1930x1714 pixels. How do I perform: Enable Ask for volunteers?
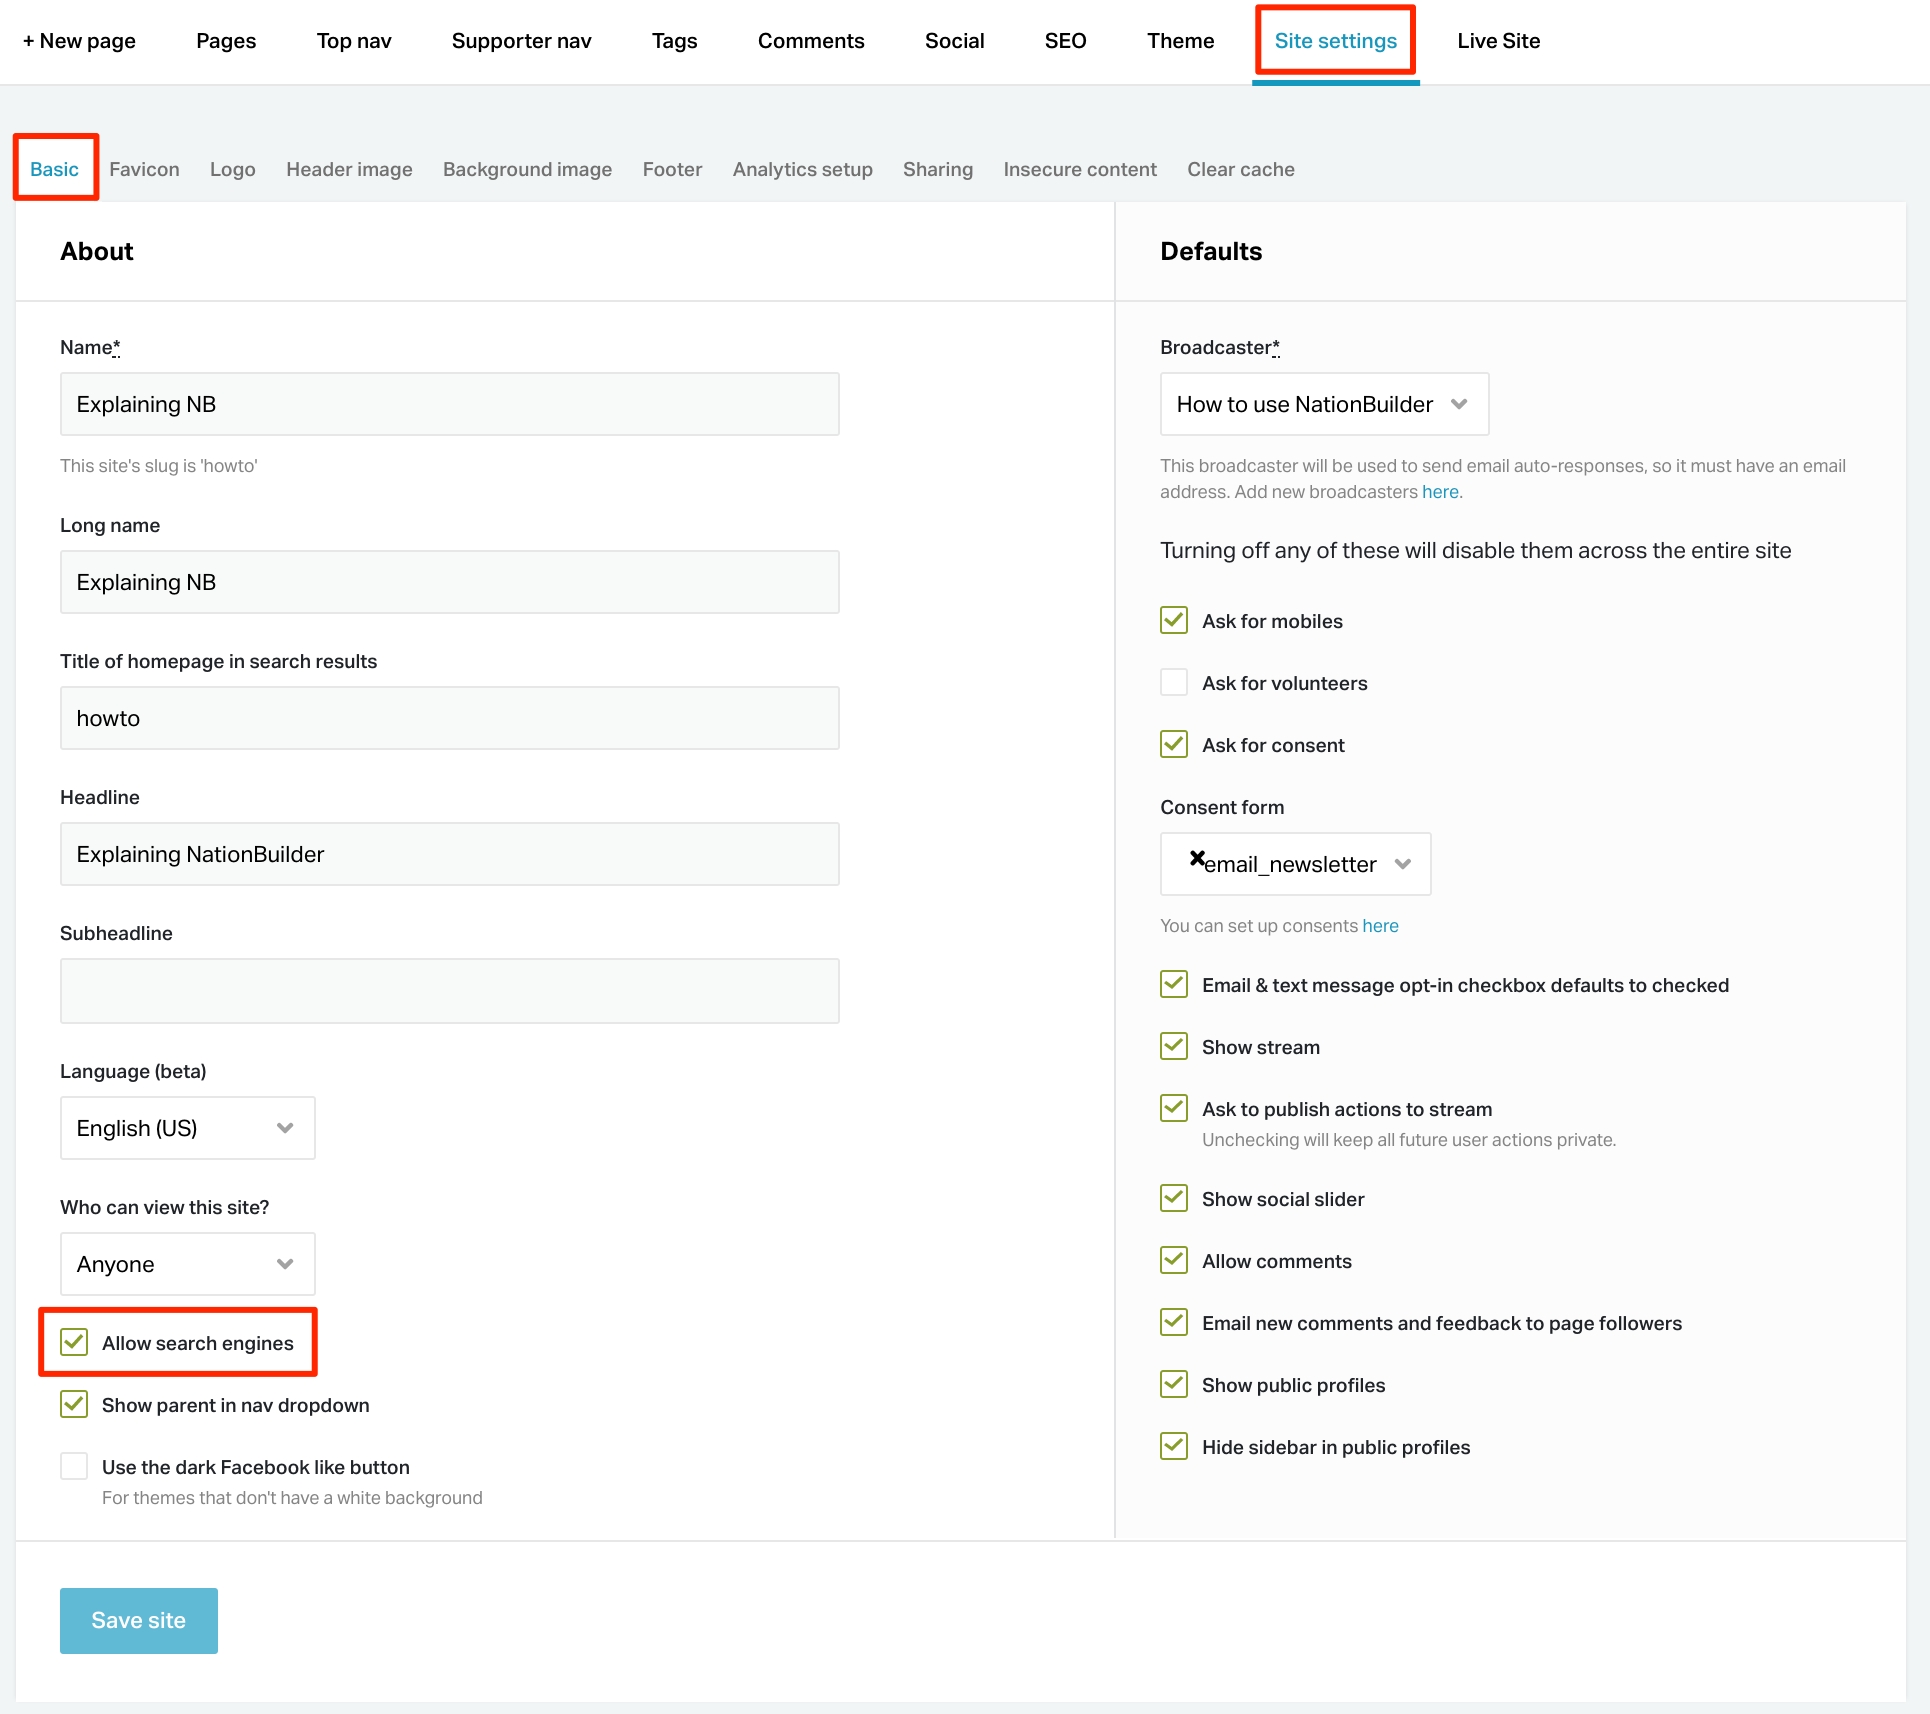pyautogui.click(x=1173, y=682)
